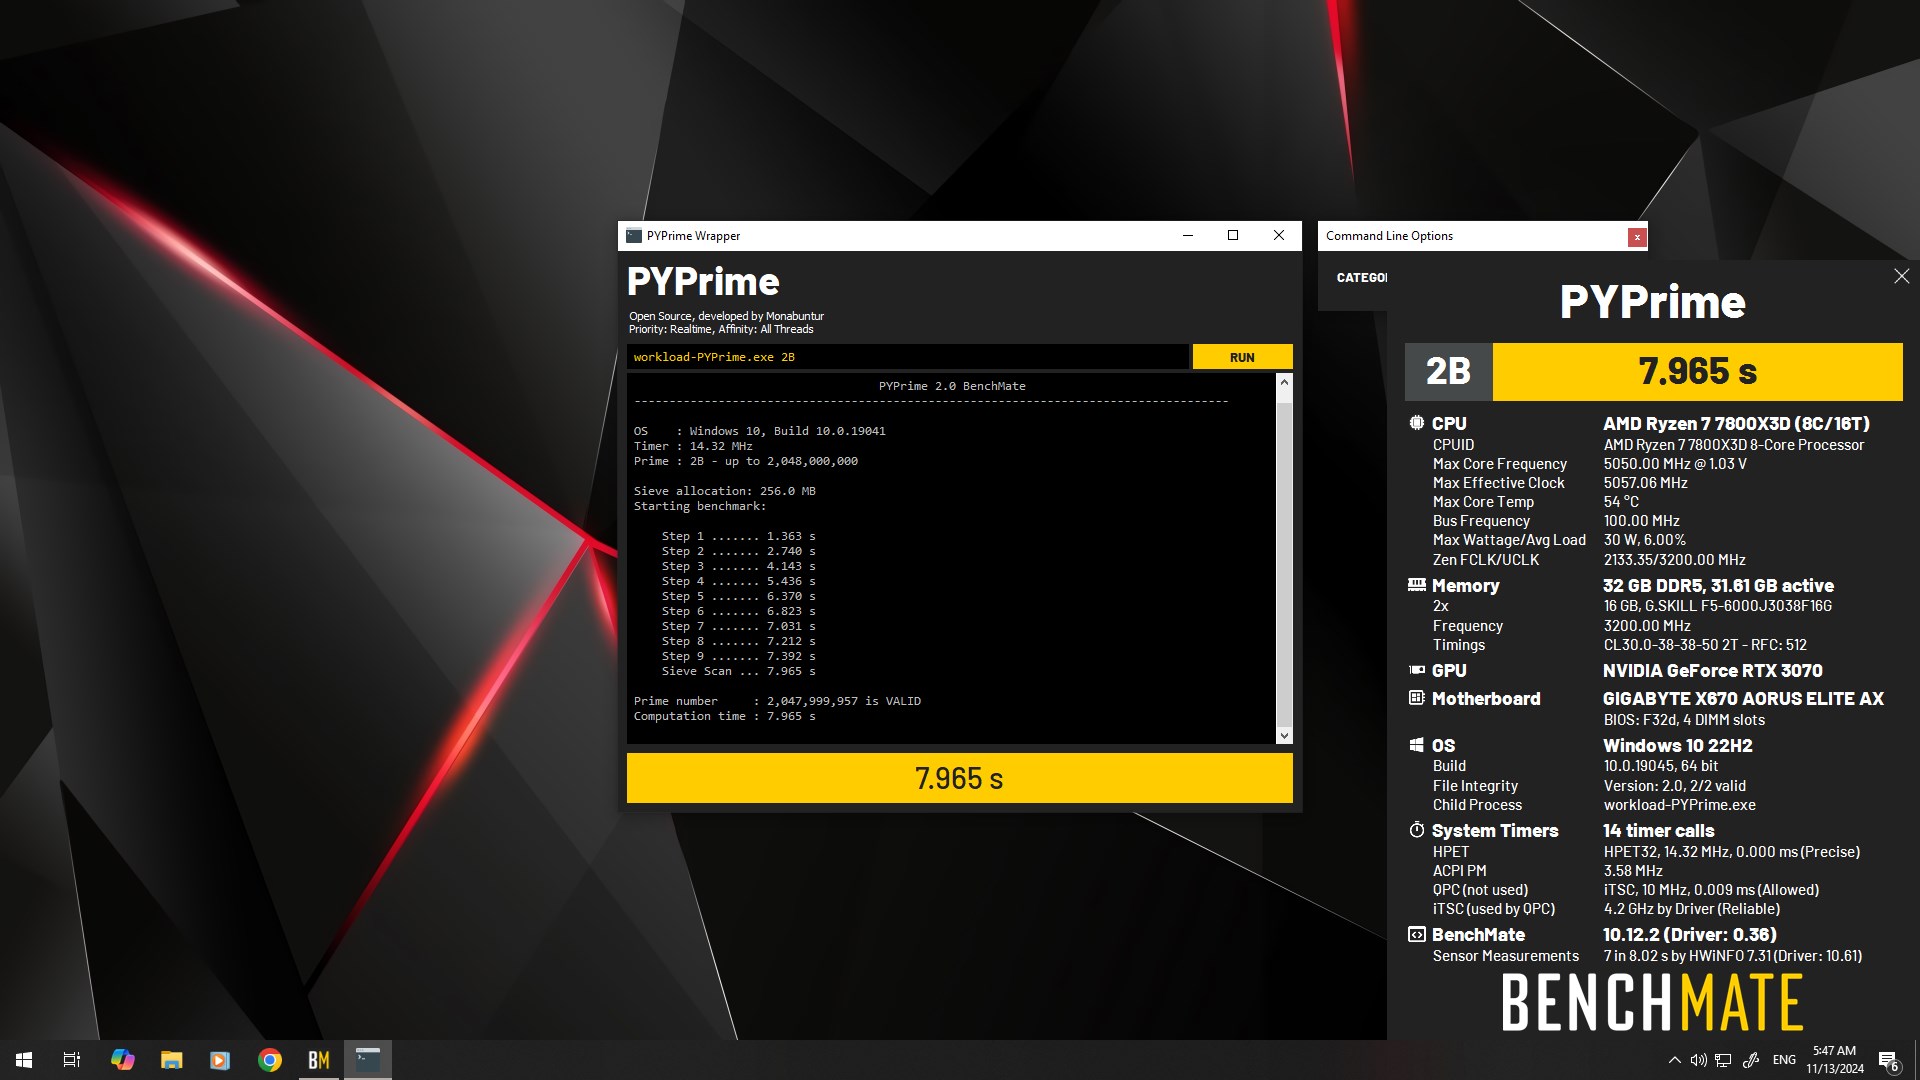
Task: Open the Windows Start menu
Action: [24, 1060]
